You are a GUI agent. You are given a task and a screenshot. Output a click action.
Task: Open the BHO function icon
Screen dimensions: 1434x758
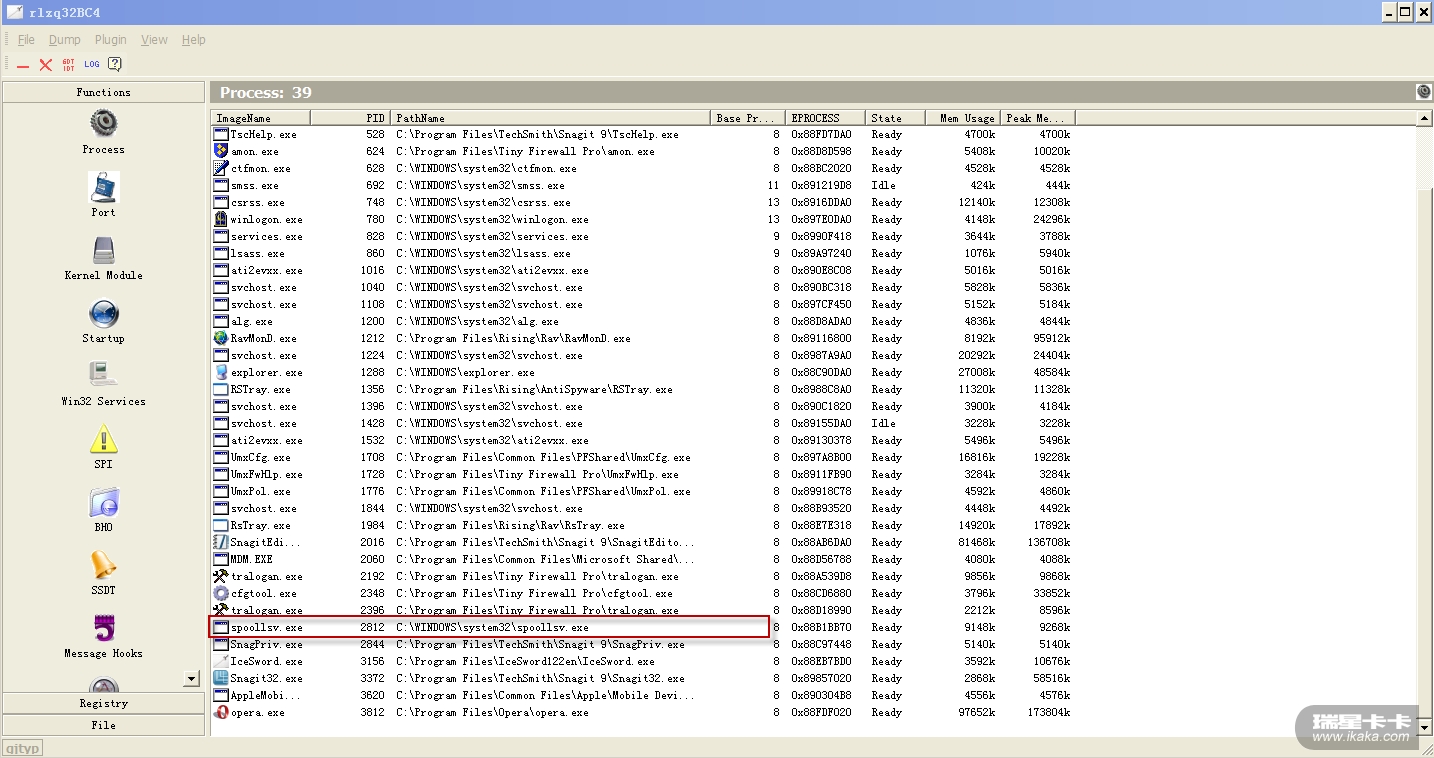pyautogui.click(x=104, y=502)
